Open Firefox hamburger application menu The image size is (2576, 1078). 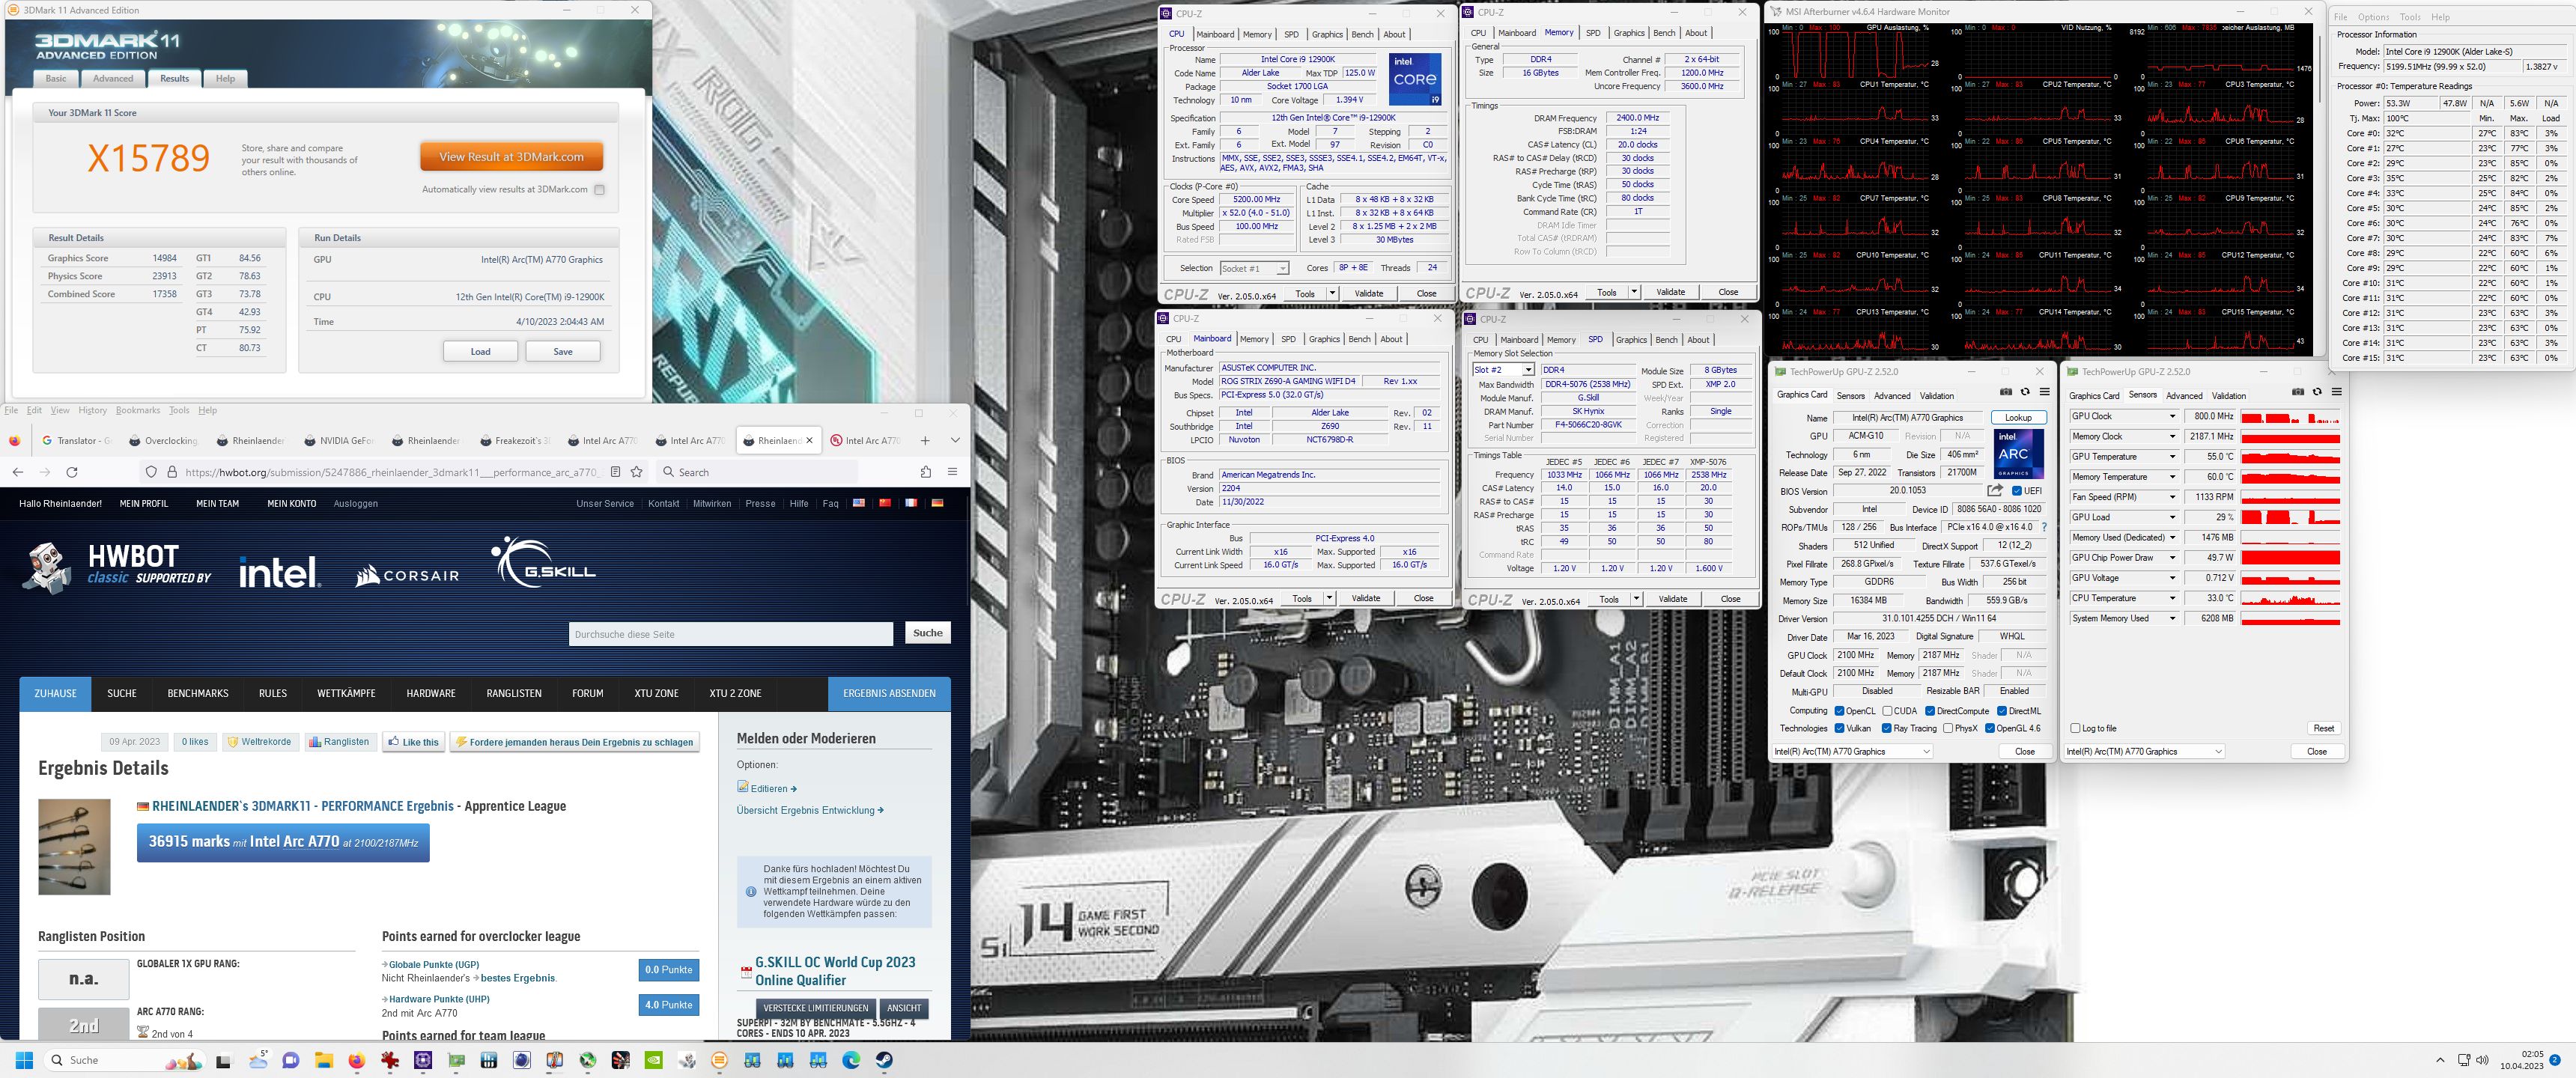952,472
